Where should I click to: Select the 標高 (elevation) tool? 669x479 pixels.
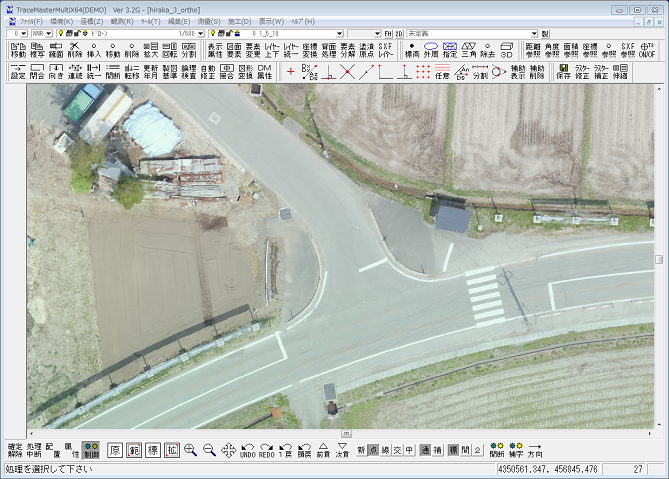click(x=412, y=50)
